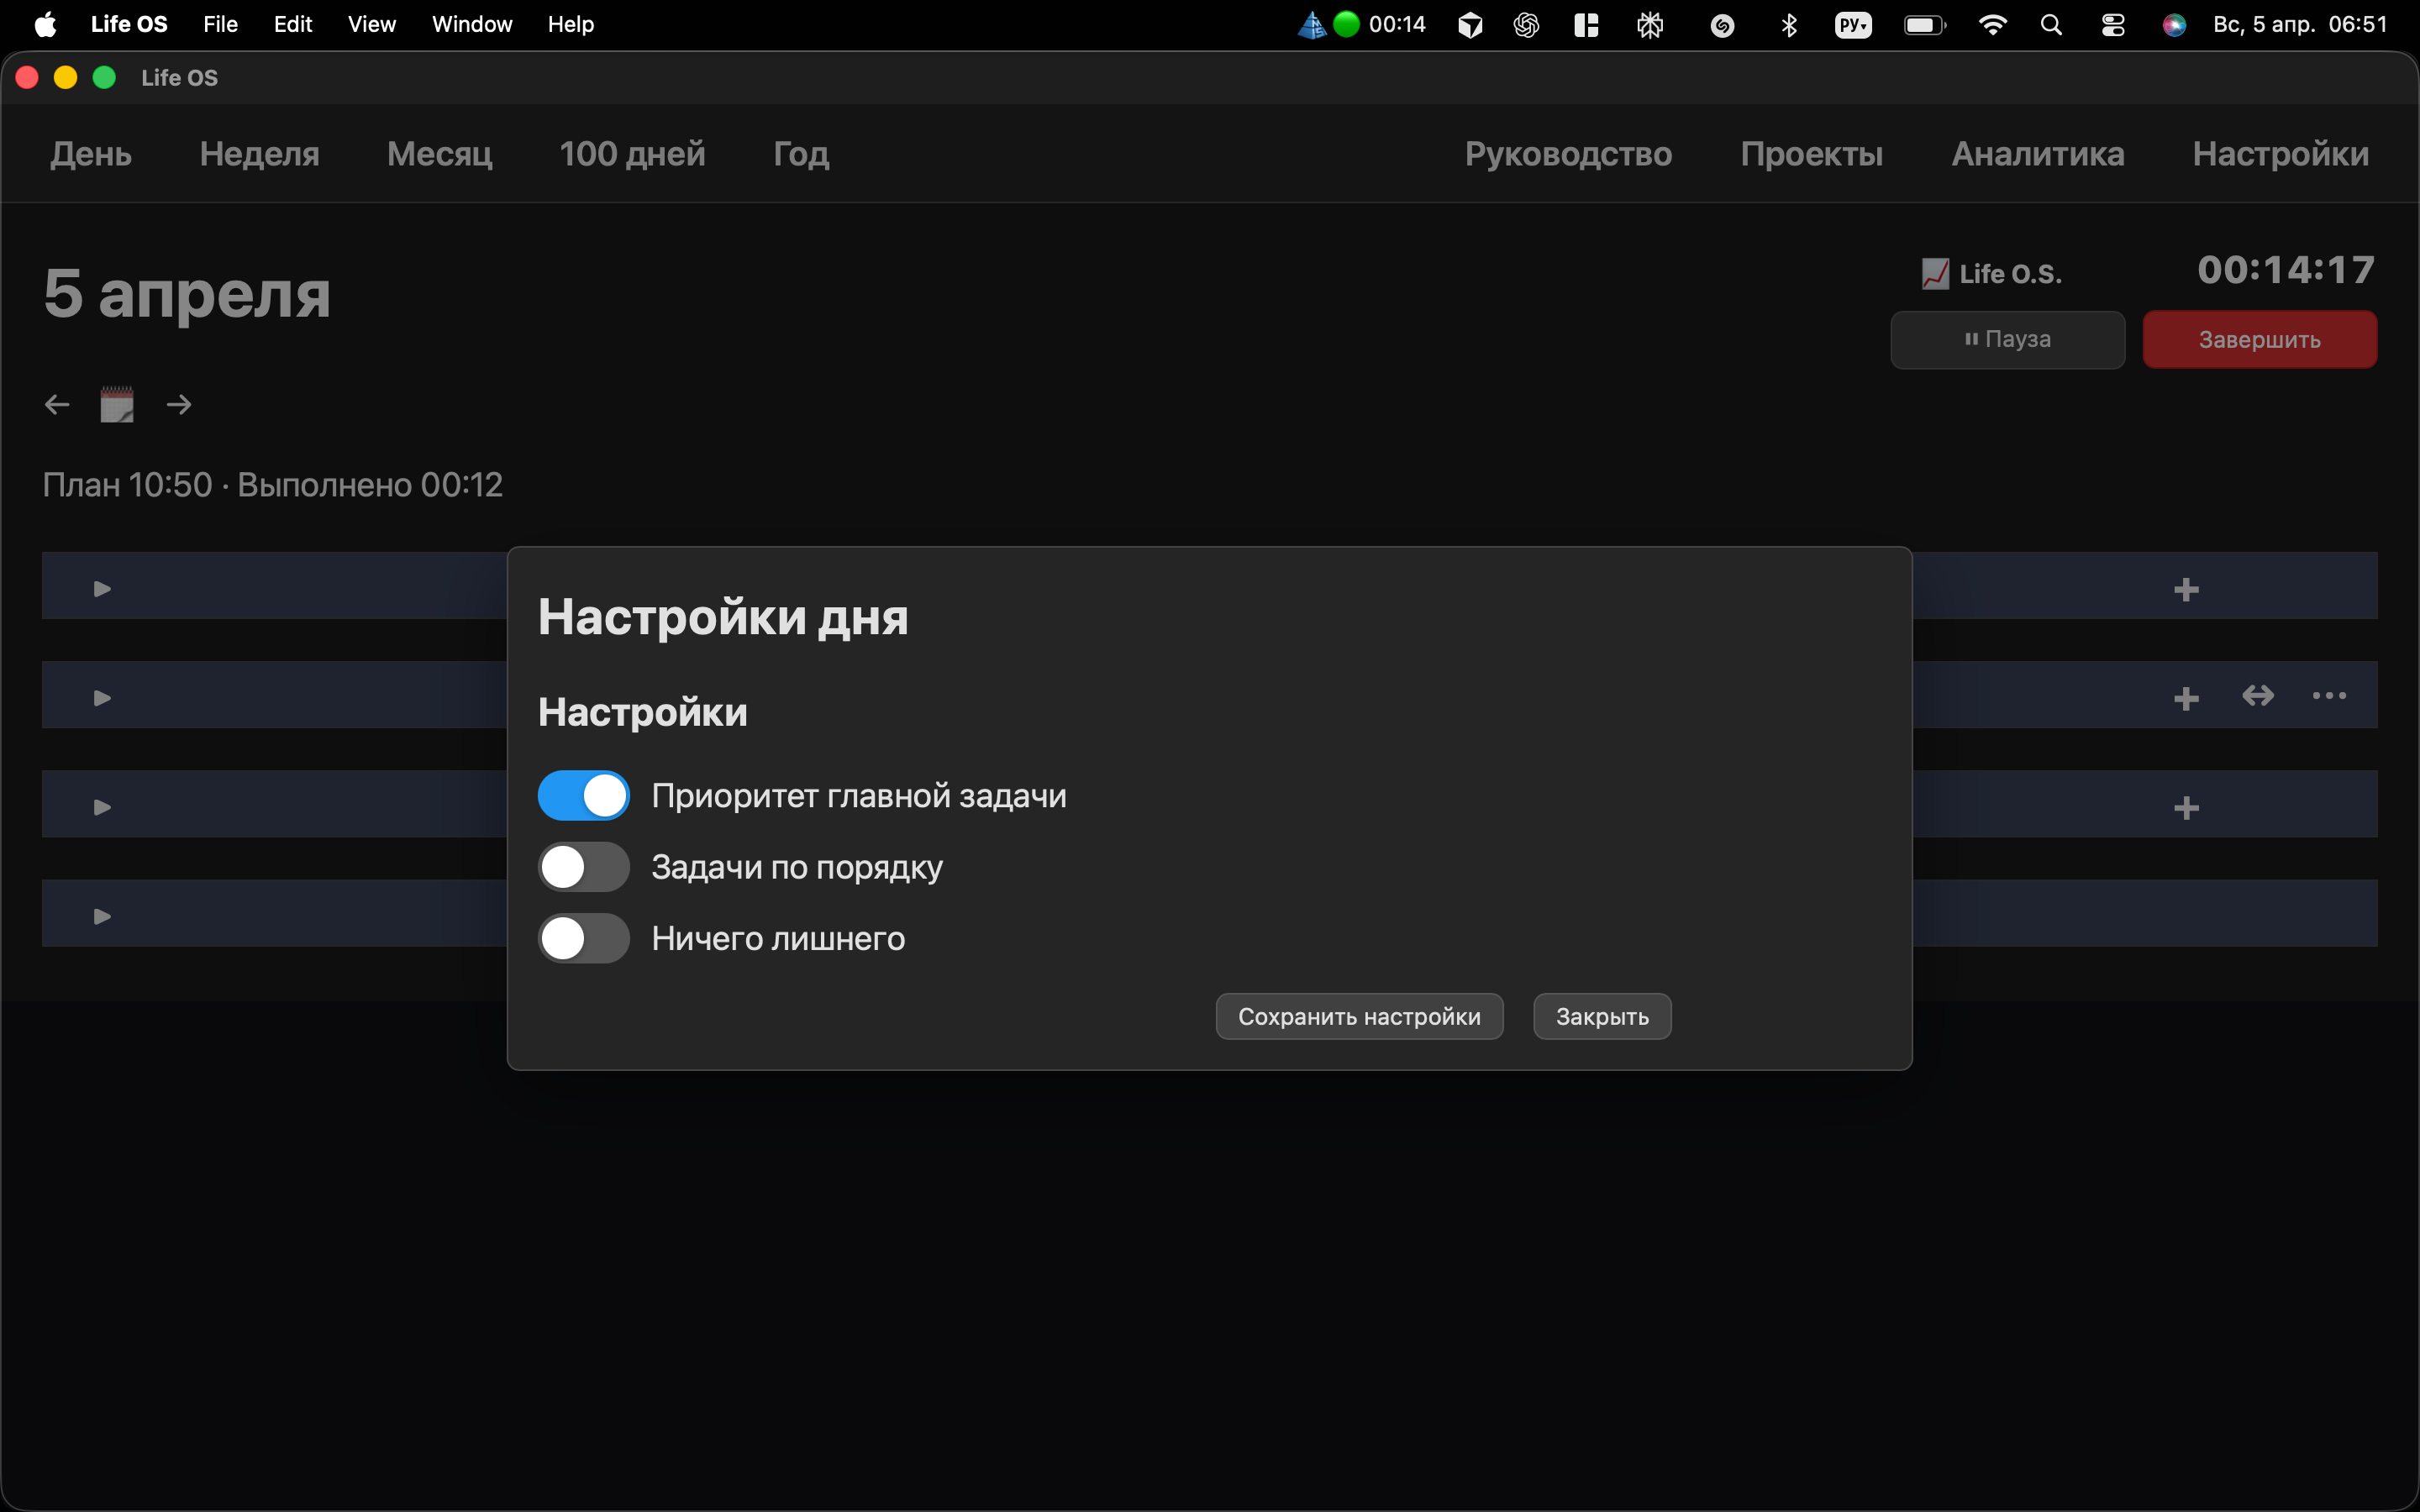Open the calendar date picker icon
Image resolution: width=2420 pixels, height=1512 pixels.
(117, 405)
